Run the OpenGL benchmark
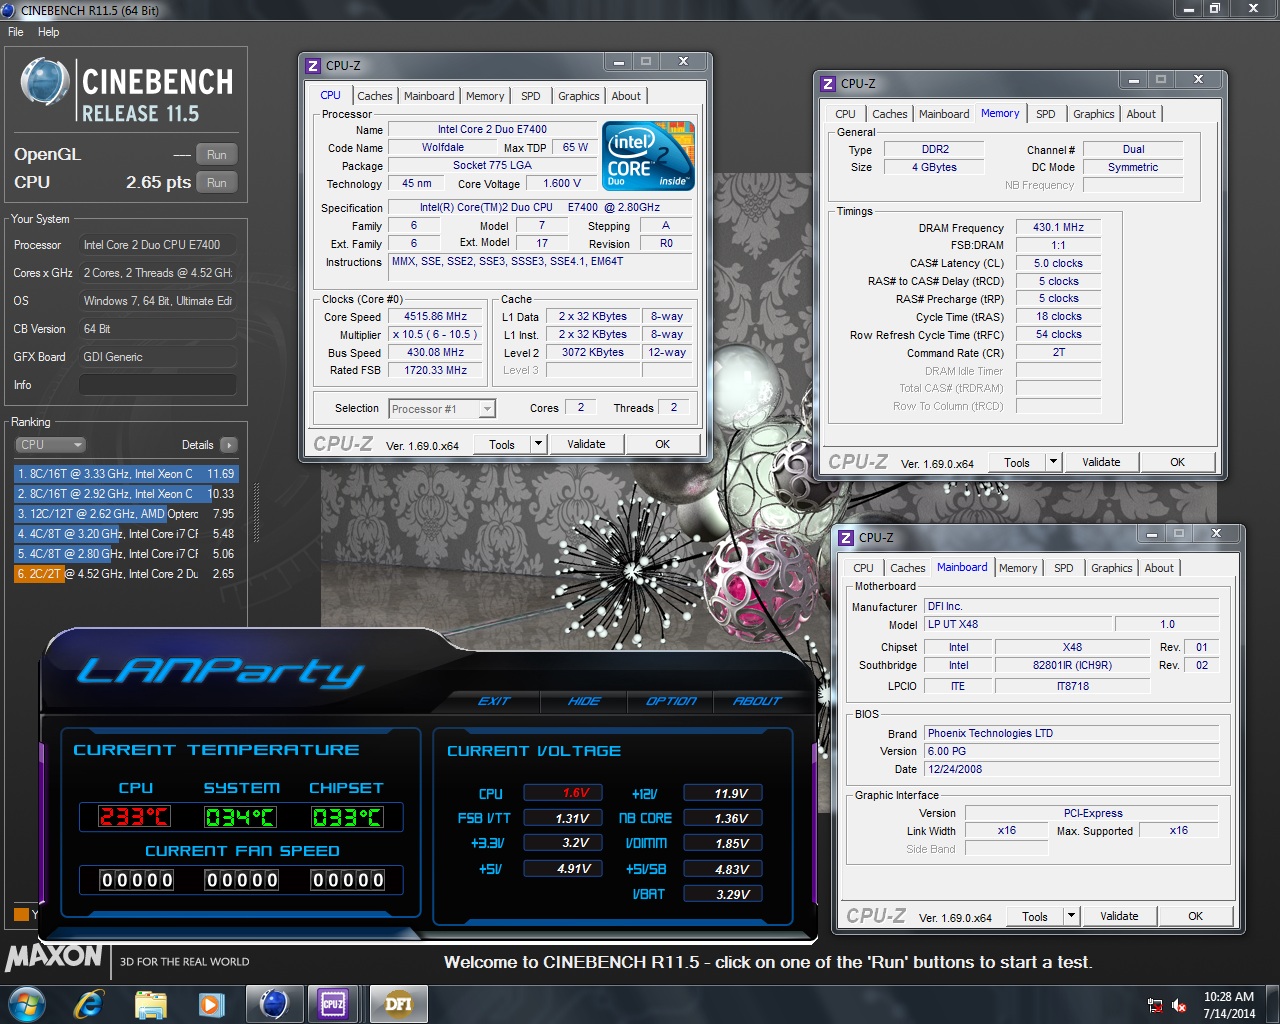The width and height of the screenshot is (1280, 1024). pos(217,155)
